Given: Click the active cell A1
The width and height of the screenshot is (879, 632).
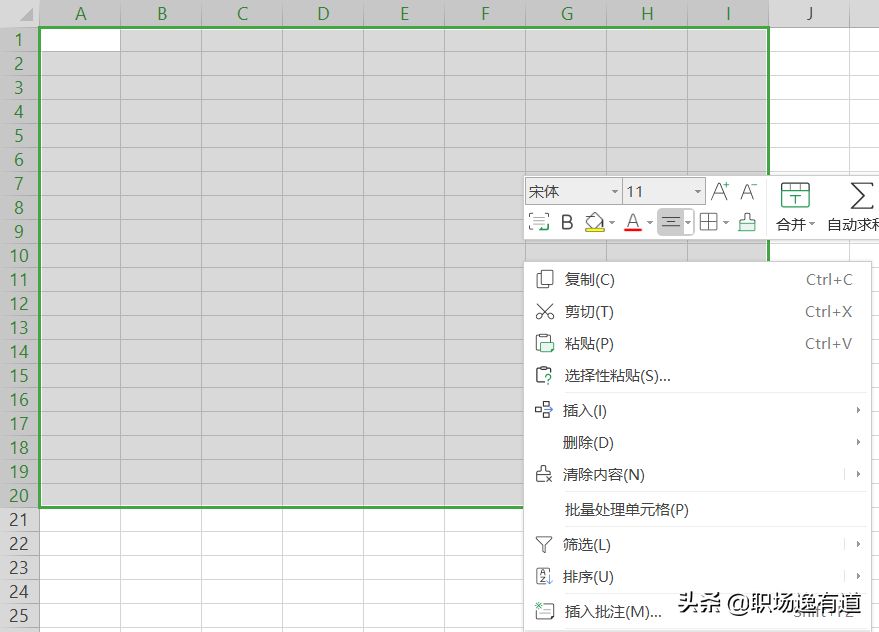Looking at the screenshot, I should [x=80, y=40].
